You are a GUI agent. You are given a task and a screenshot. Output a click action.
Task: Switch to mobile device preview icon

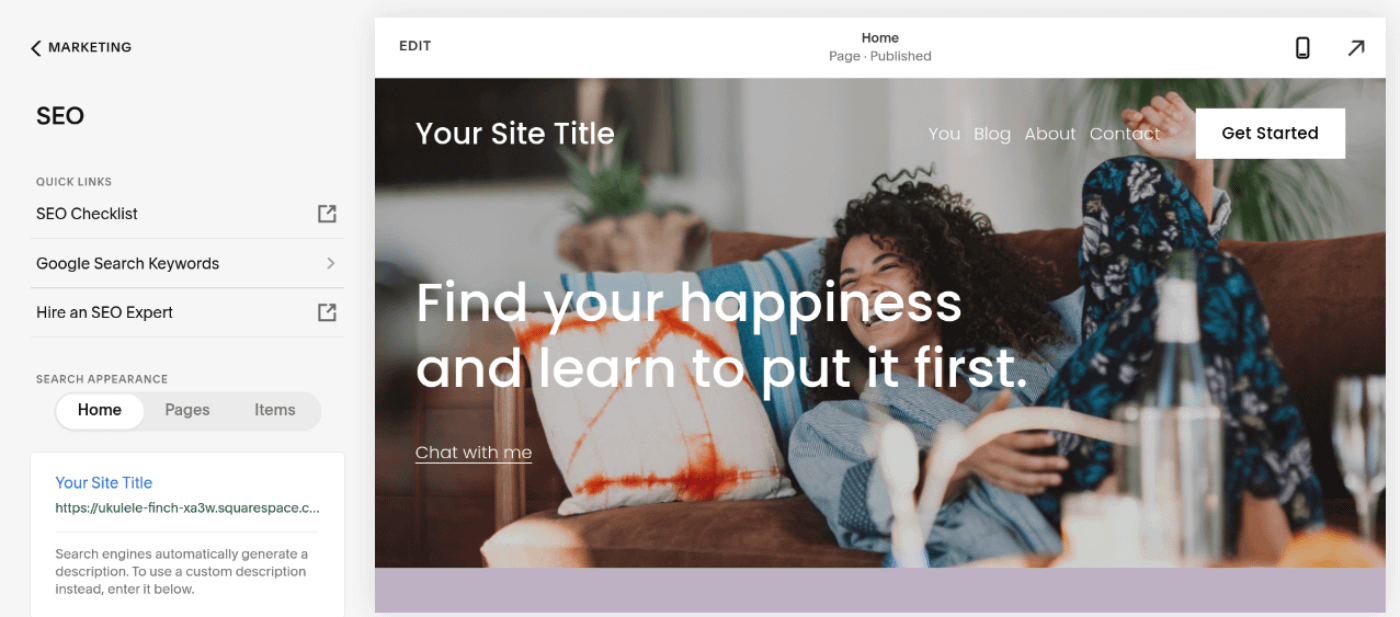tap(1302, 47)
